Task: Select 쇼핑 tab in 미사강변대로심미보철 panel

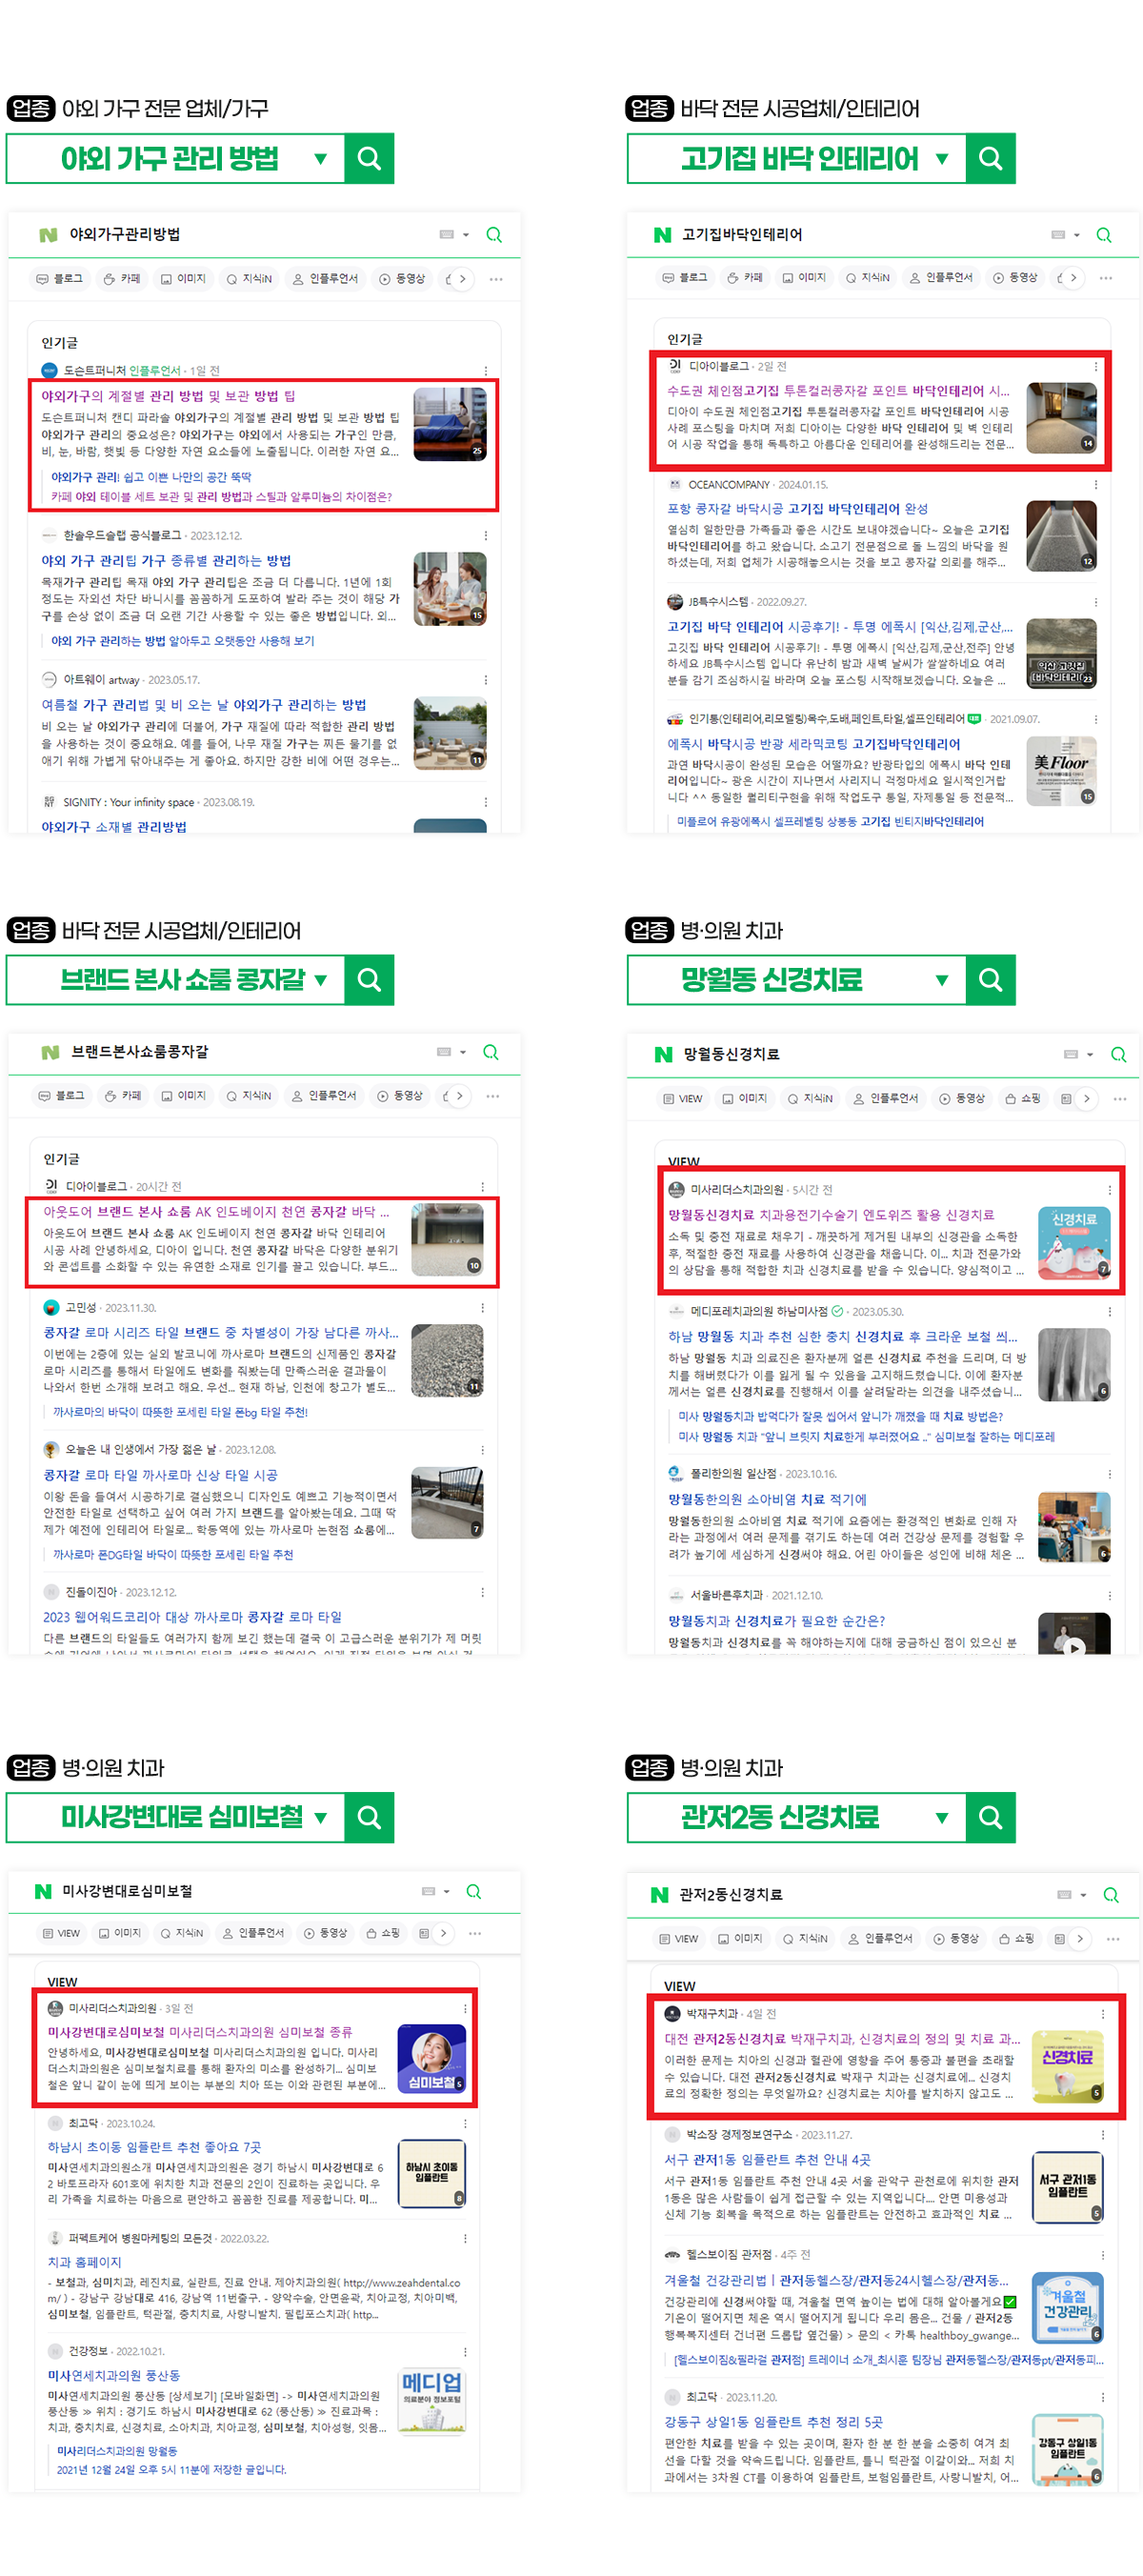Action: (382, 1933)
